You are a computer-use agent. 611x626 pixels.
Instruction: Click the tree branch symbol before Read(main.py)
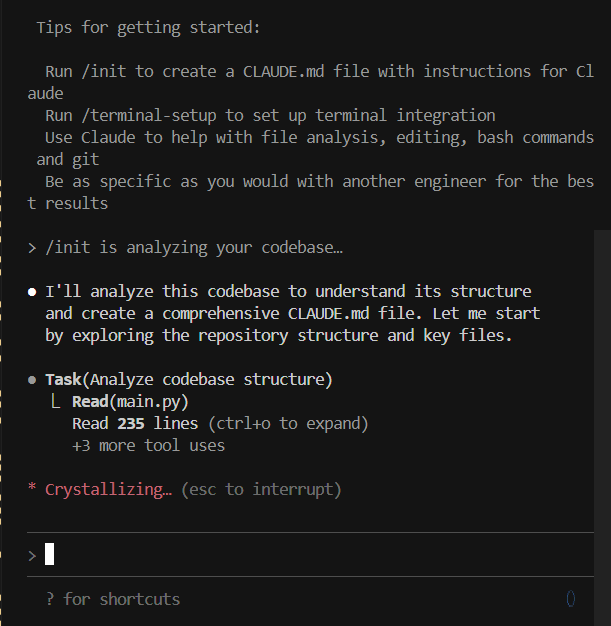click(x=55, y=402)
